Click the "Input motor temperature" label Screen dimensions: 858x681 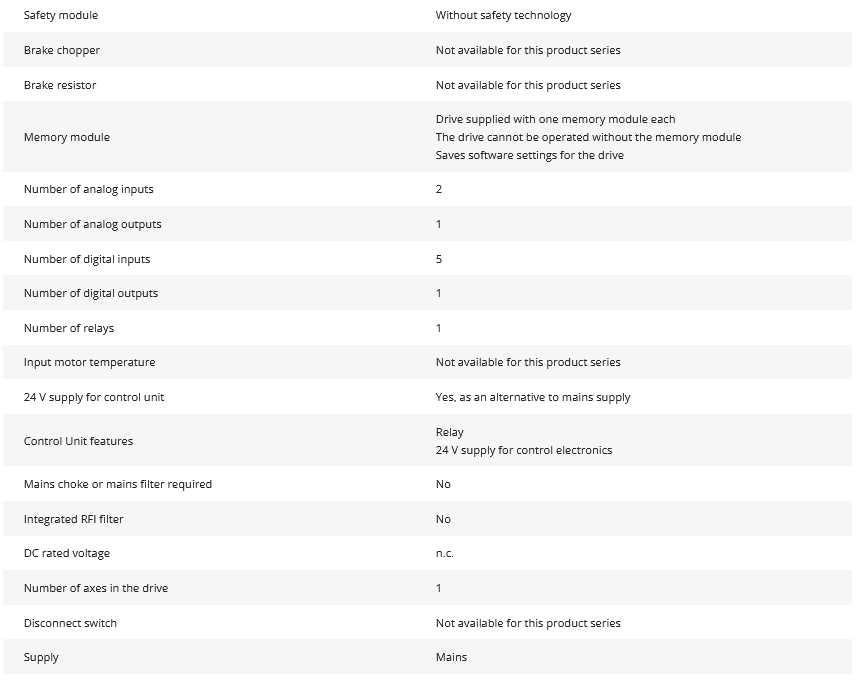click(90, 362)
